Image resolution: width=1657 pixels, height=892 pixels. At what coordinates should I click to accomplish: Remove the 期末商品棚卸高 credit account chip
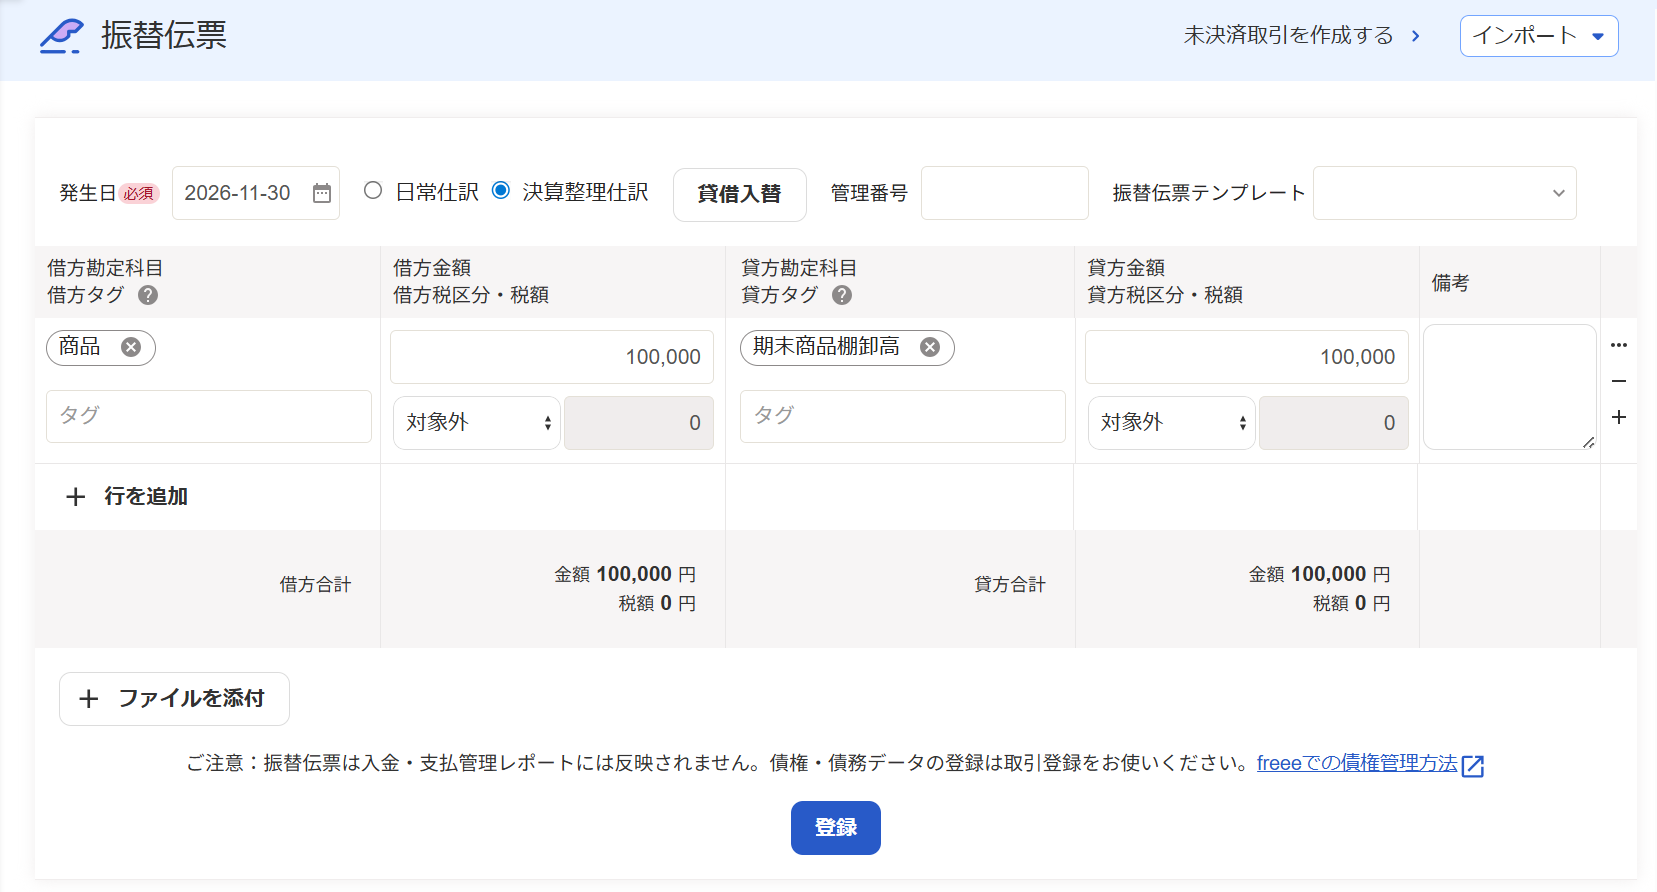click(x=930, y=347)
